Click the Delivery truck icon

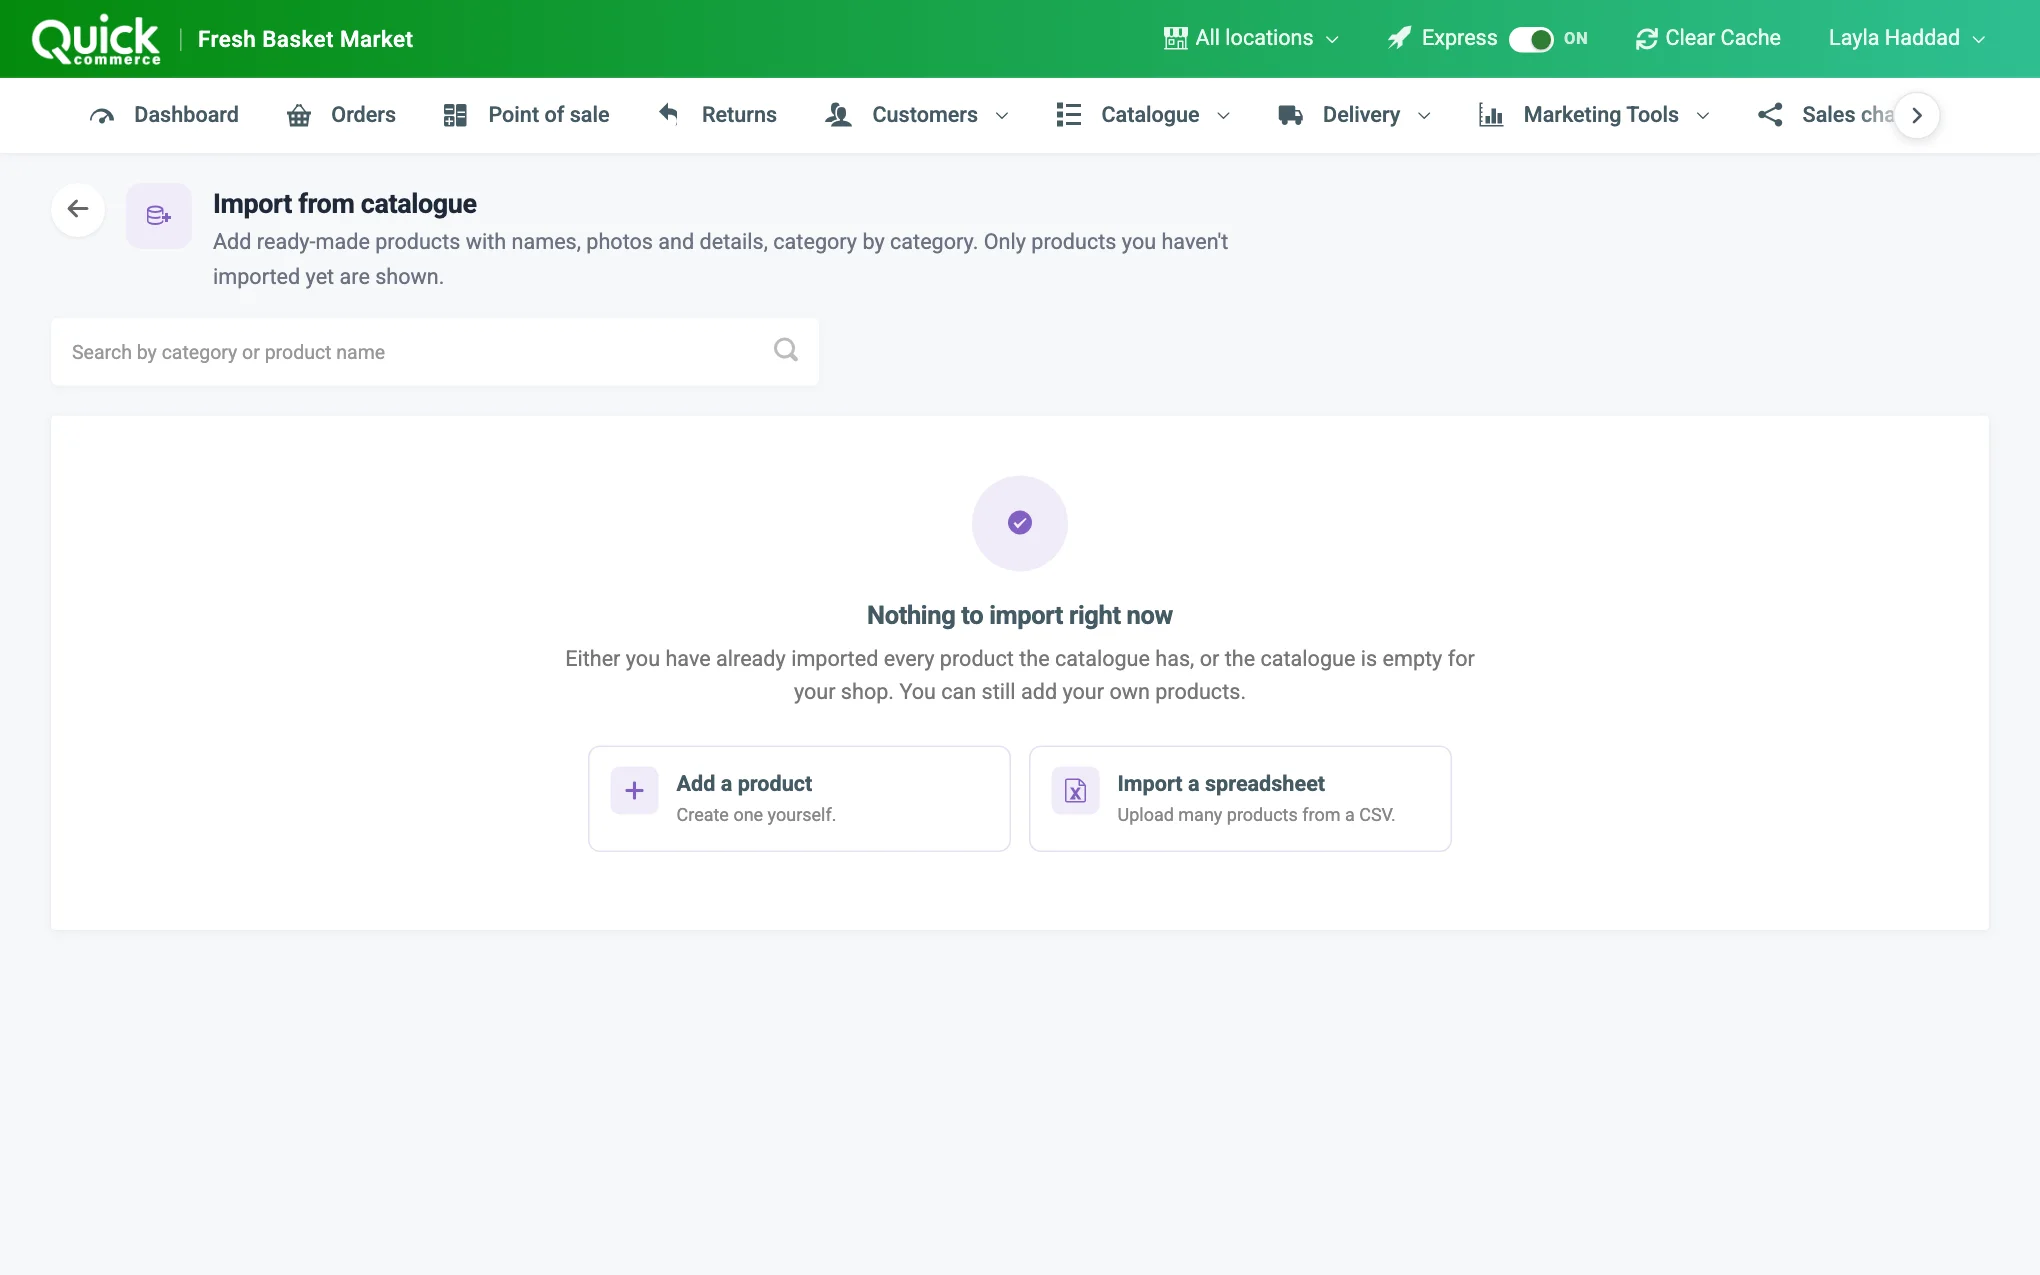point(1290,115)
